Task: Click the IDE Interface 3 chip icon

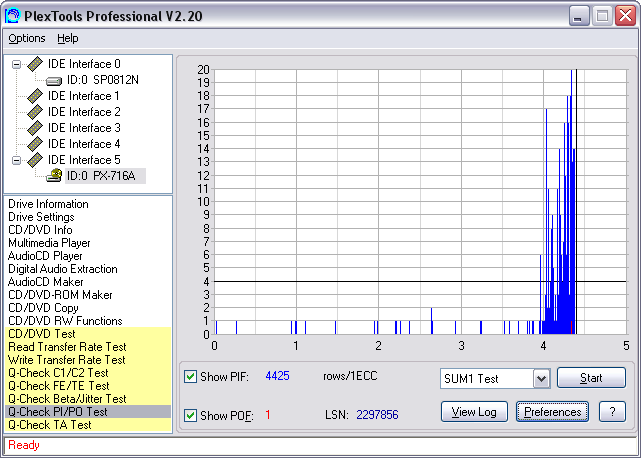Action: 35,128
